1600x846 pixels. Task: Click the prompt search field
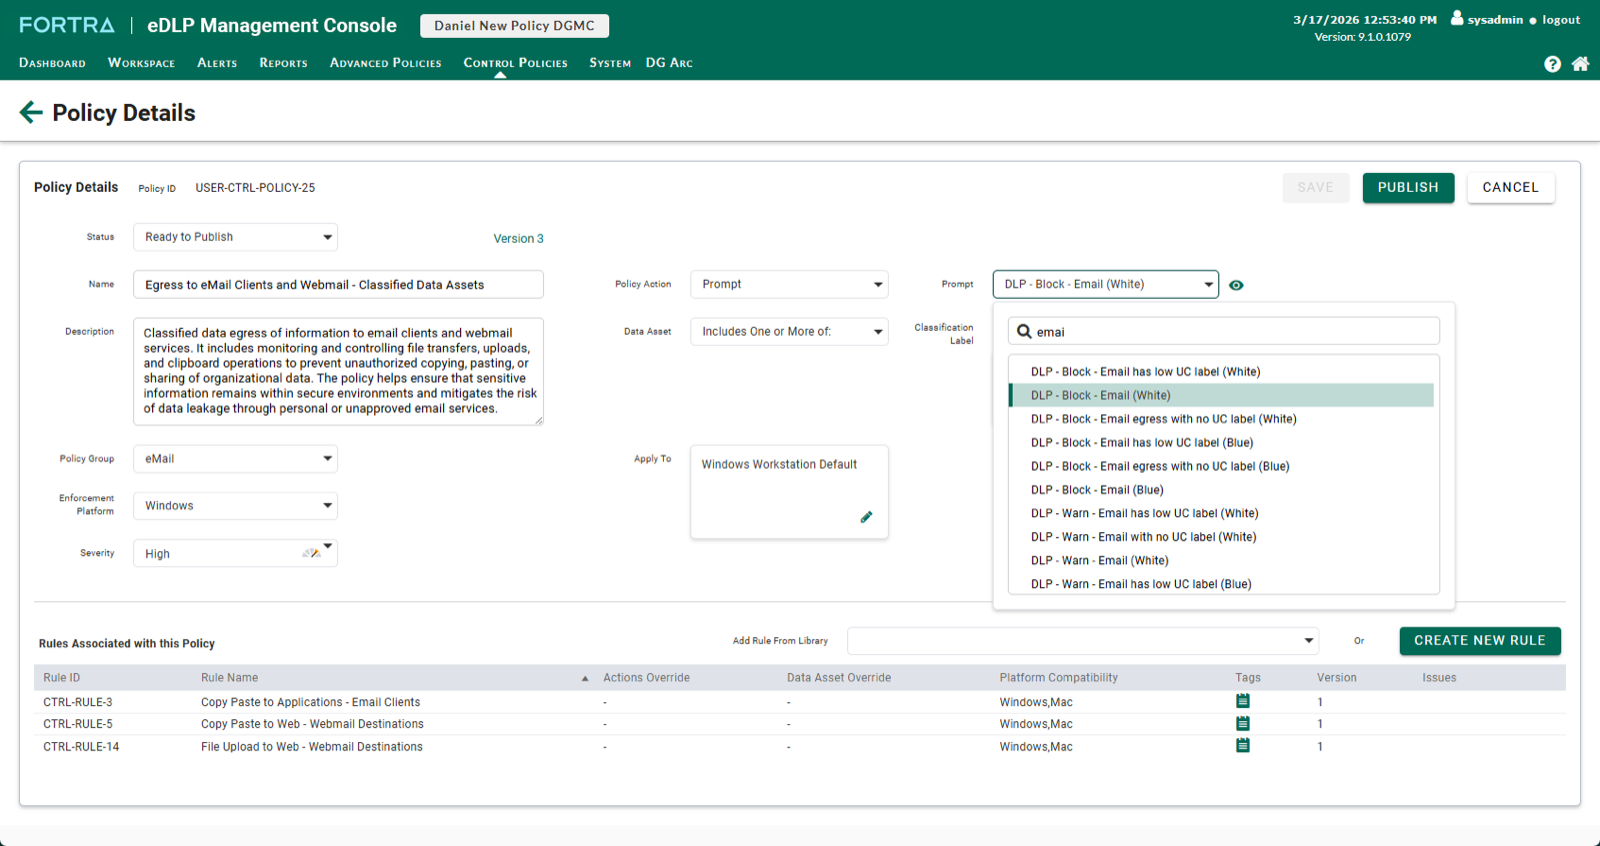(1224, 331)
